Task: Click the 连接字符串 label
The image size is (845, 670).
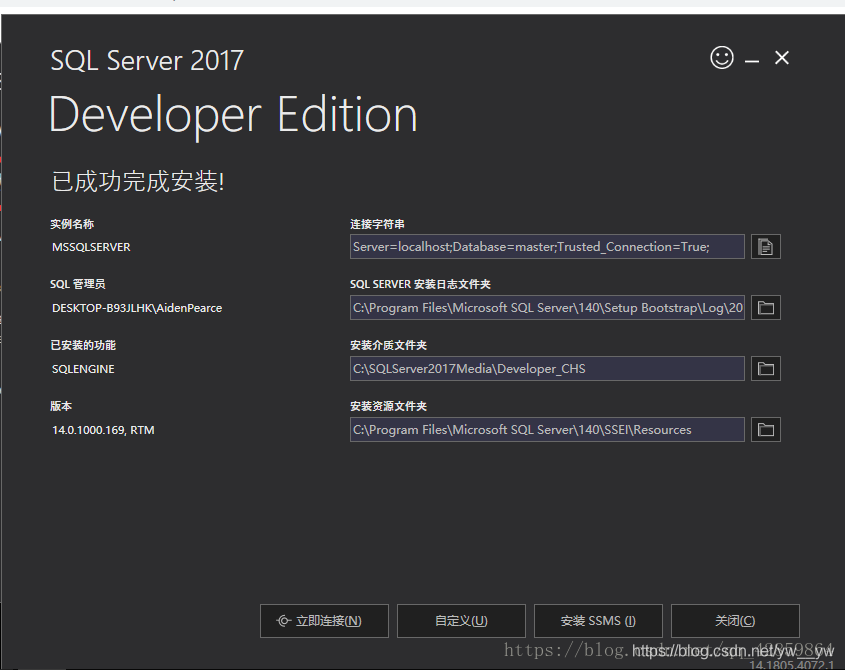Action: (377, 224)
